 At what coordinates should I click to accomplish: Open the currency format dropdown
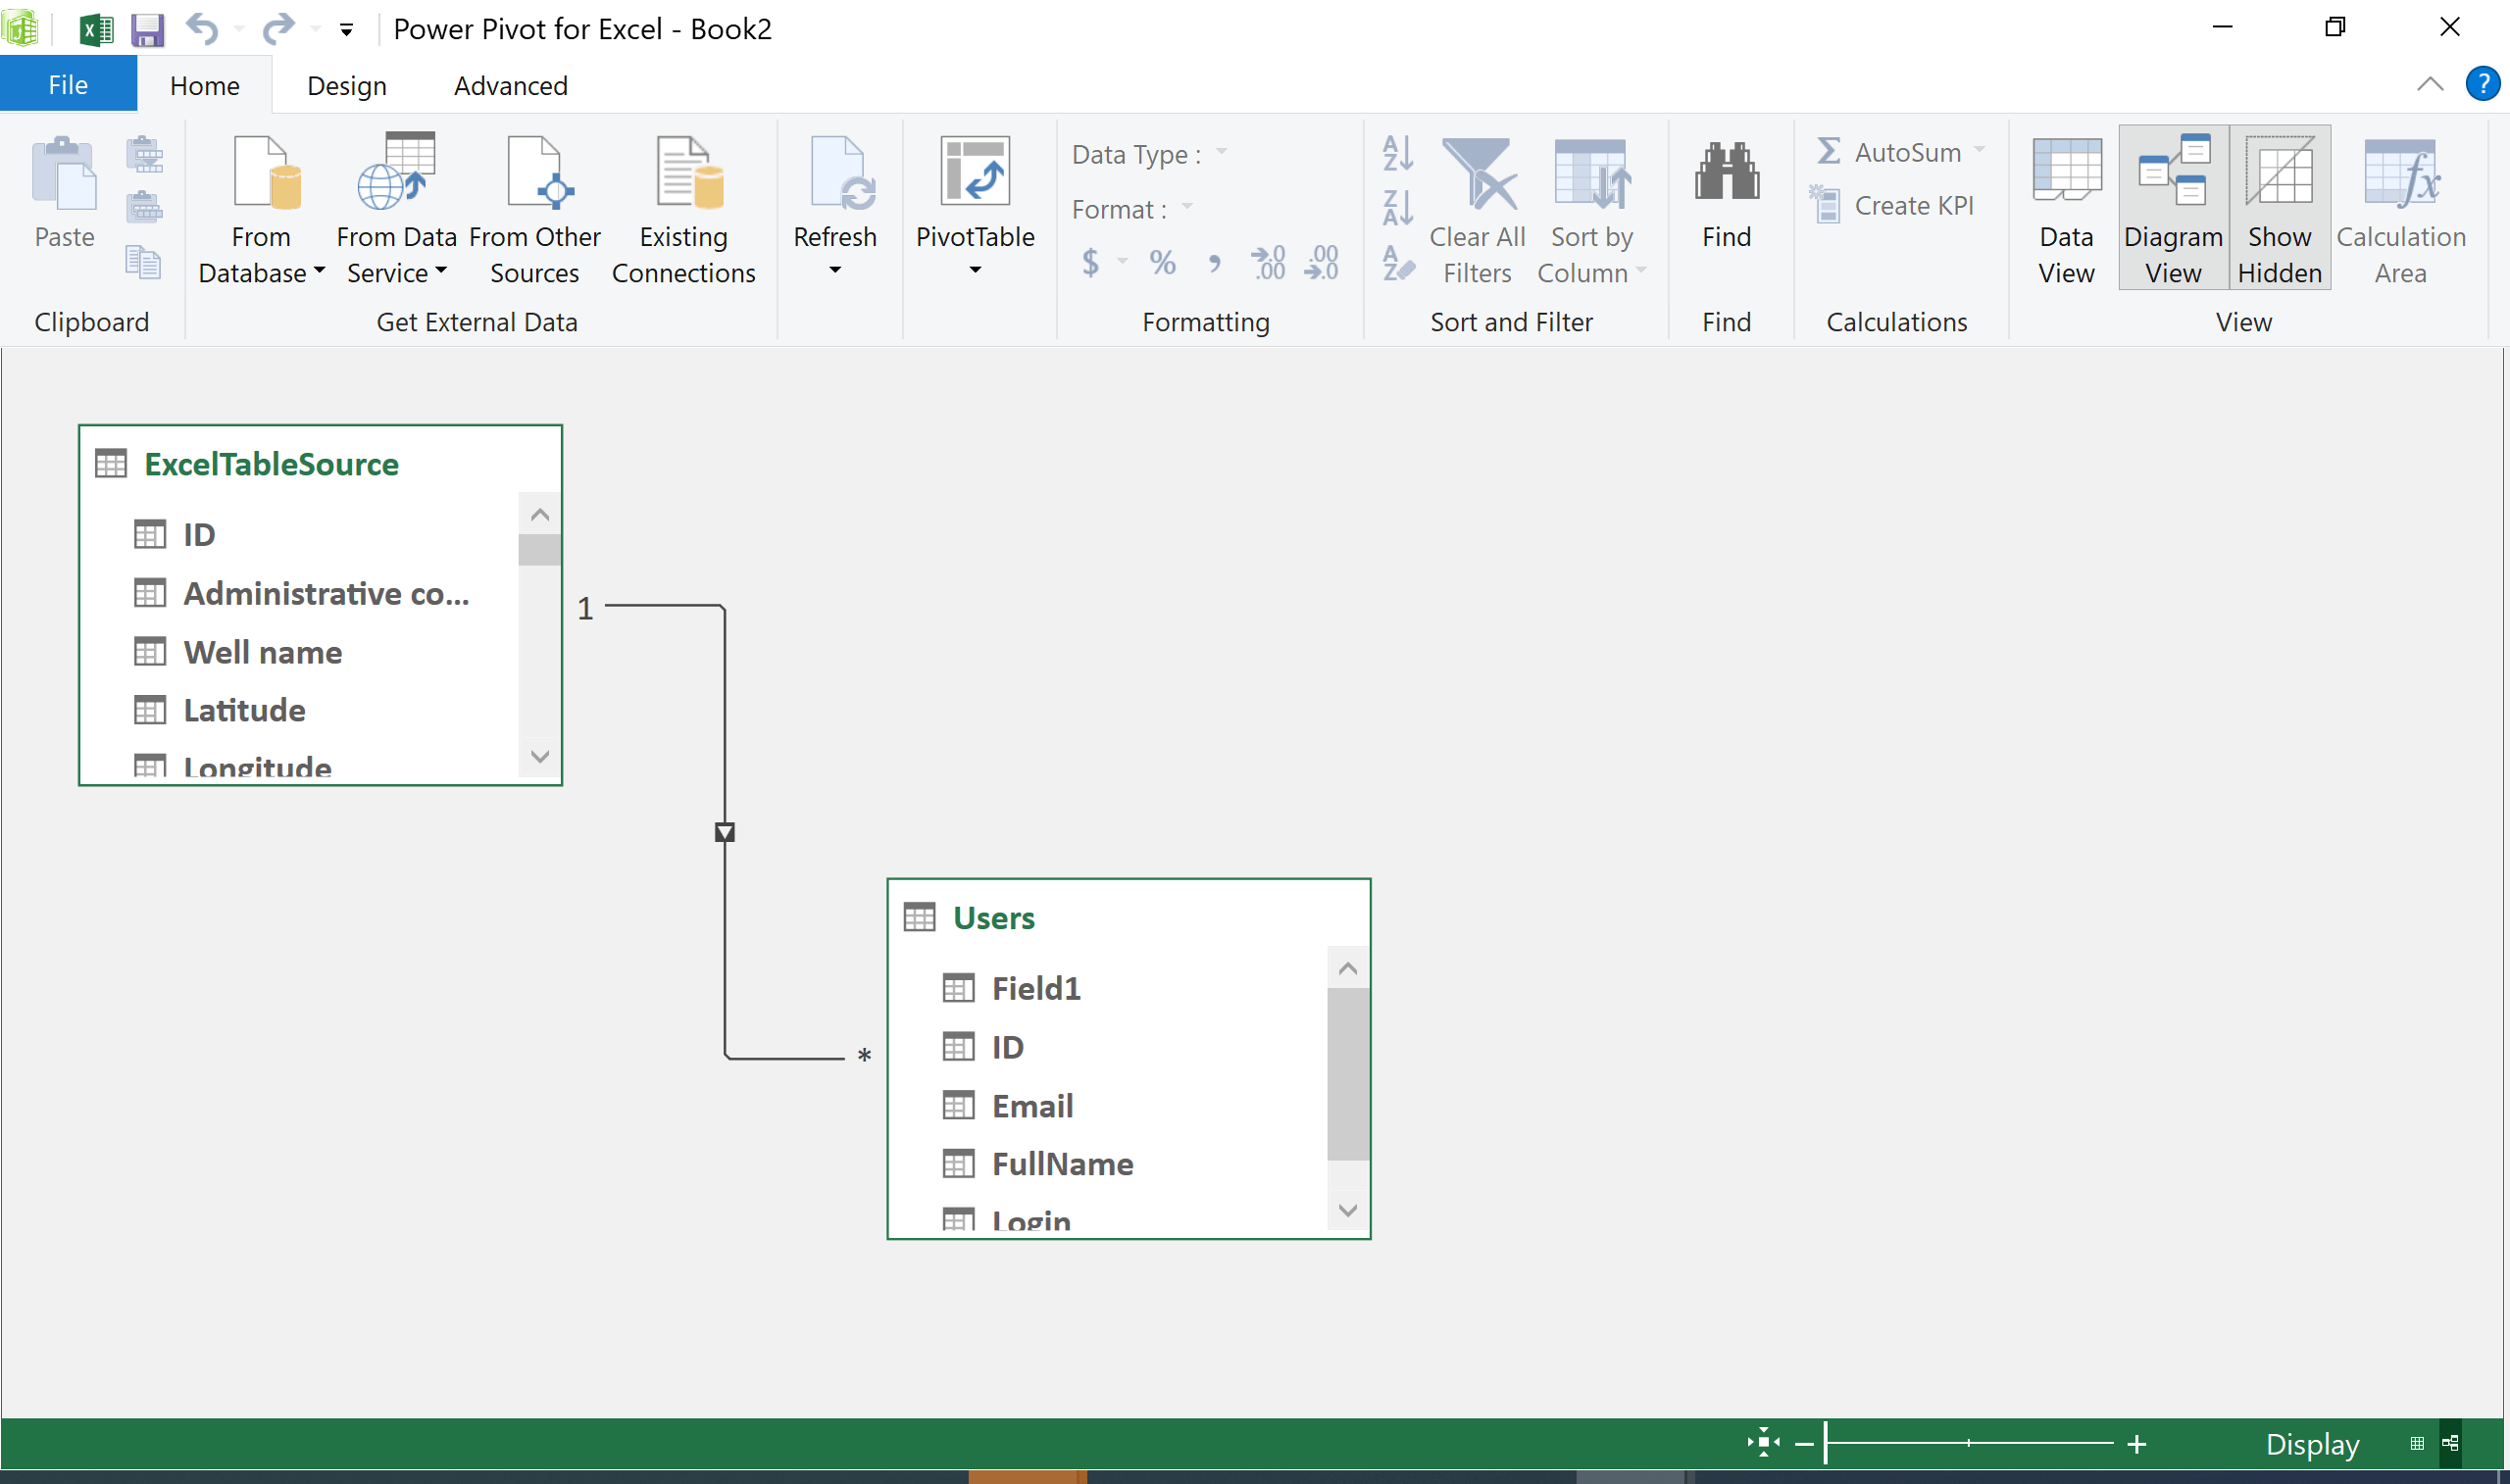pyautogui.click(x=1123, y=262)
